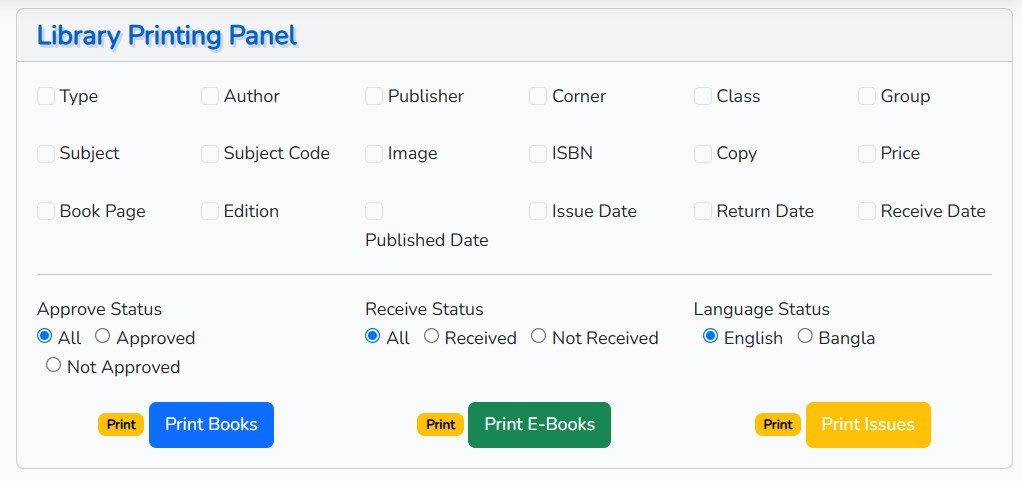Screen dimensions: 1022x481
Task: Select Received under Receive Status
Action: tap(431, 336)
